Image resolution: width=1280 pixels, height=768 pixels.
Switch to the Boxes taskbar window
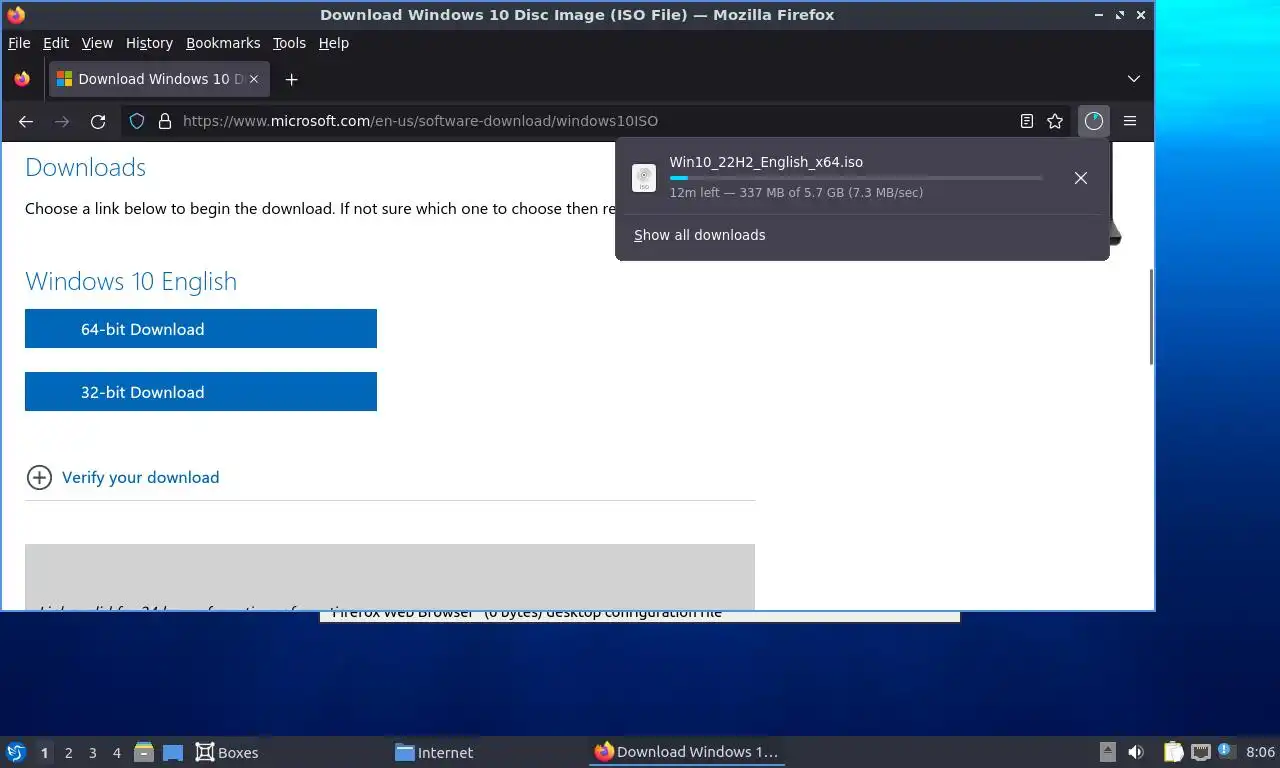click(227, 752)
